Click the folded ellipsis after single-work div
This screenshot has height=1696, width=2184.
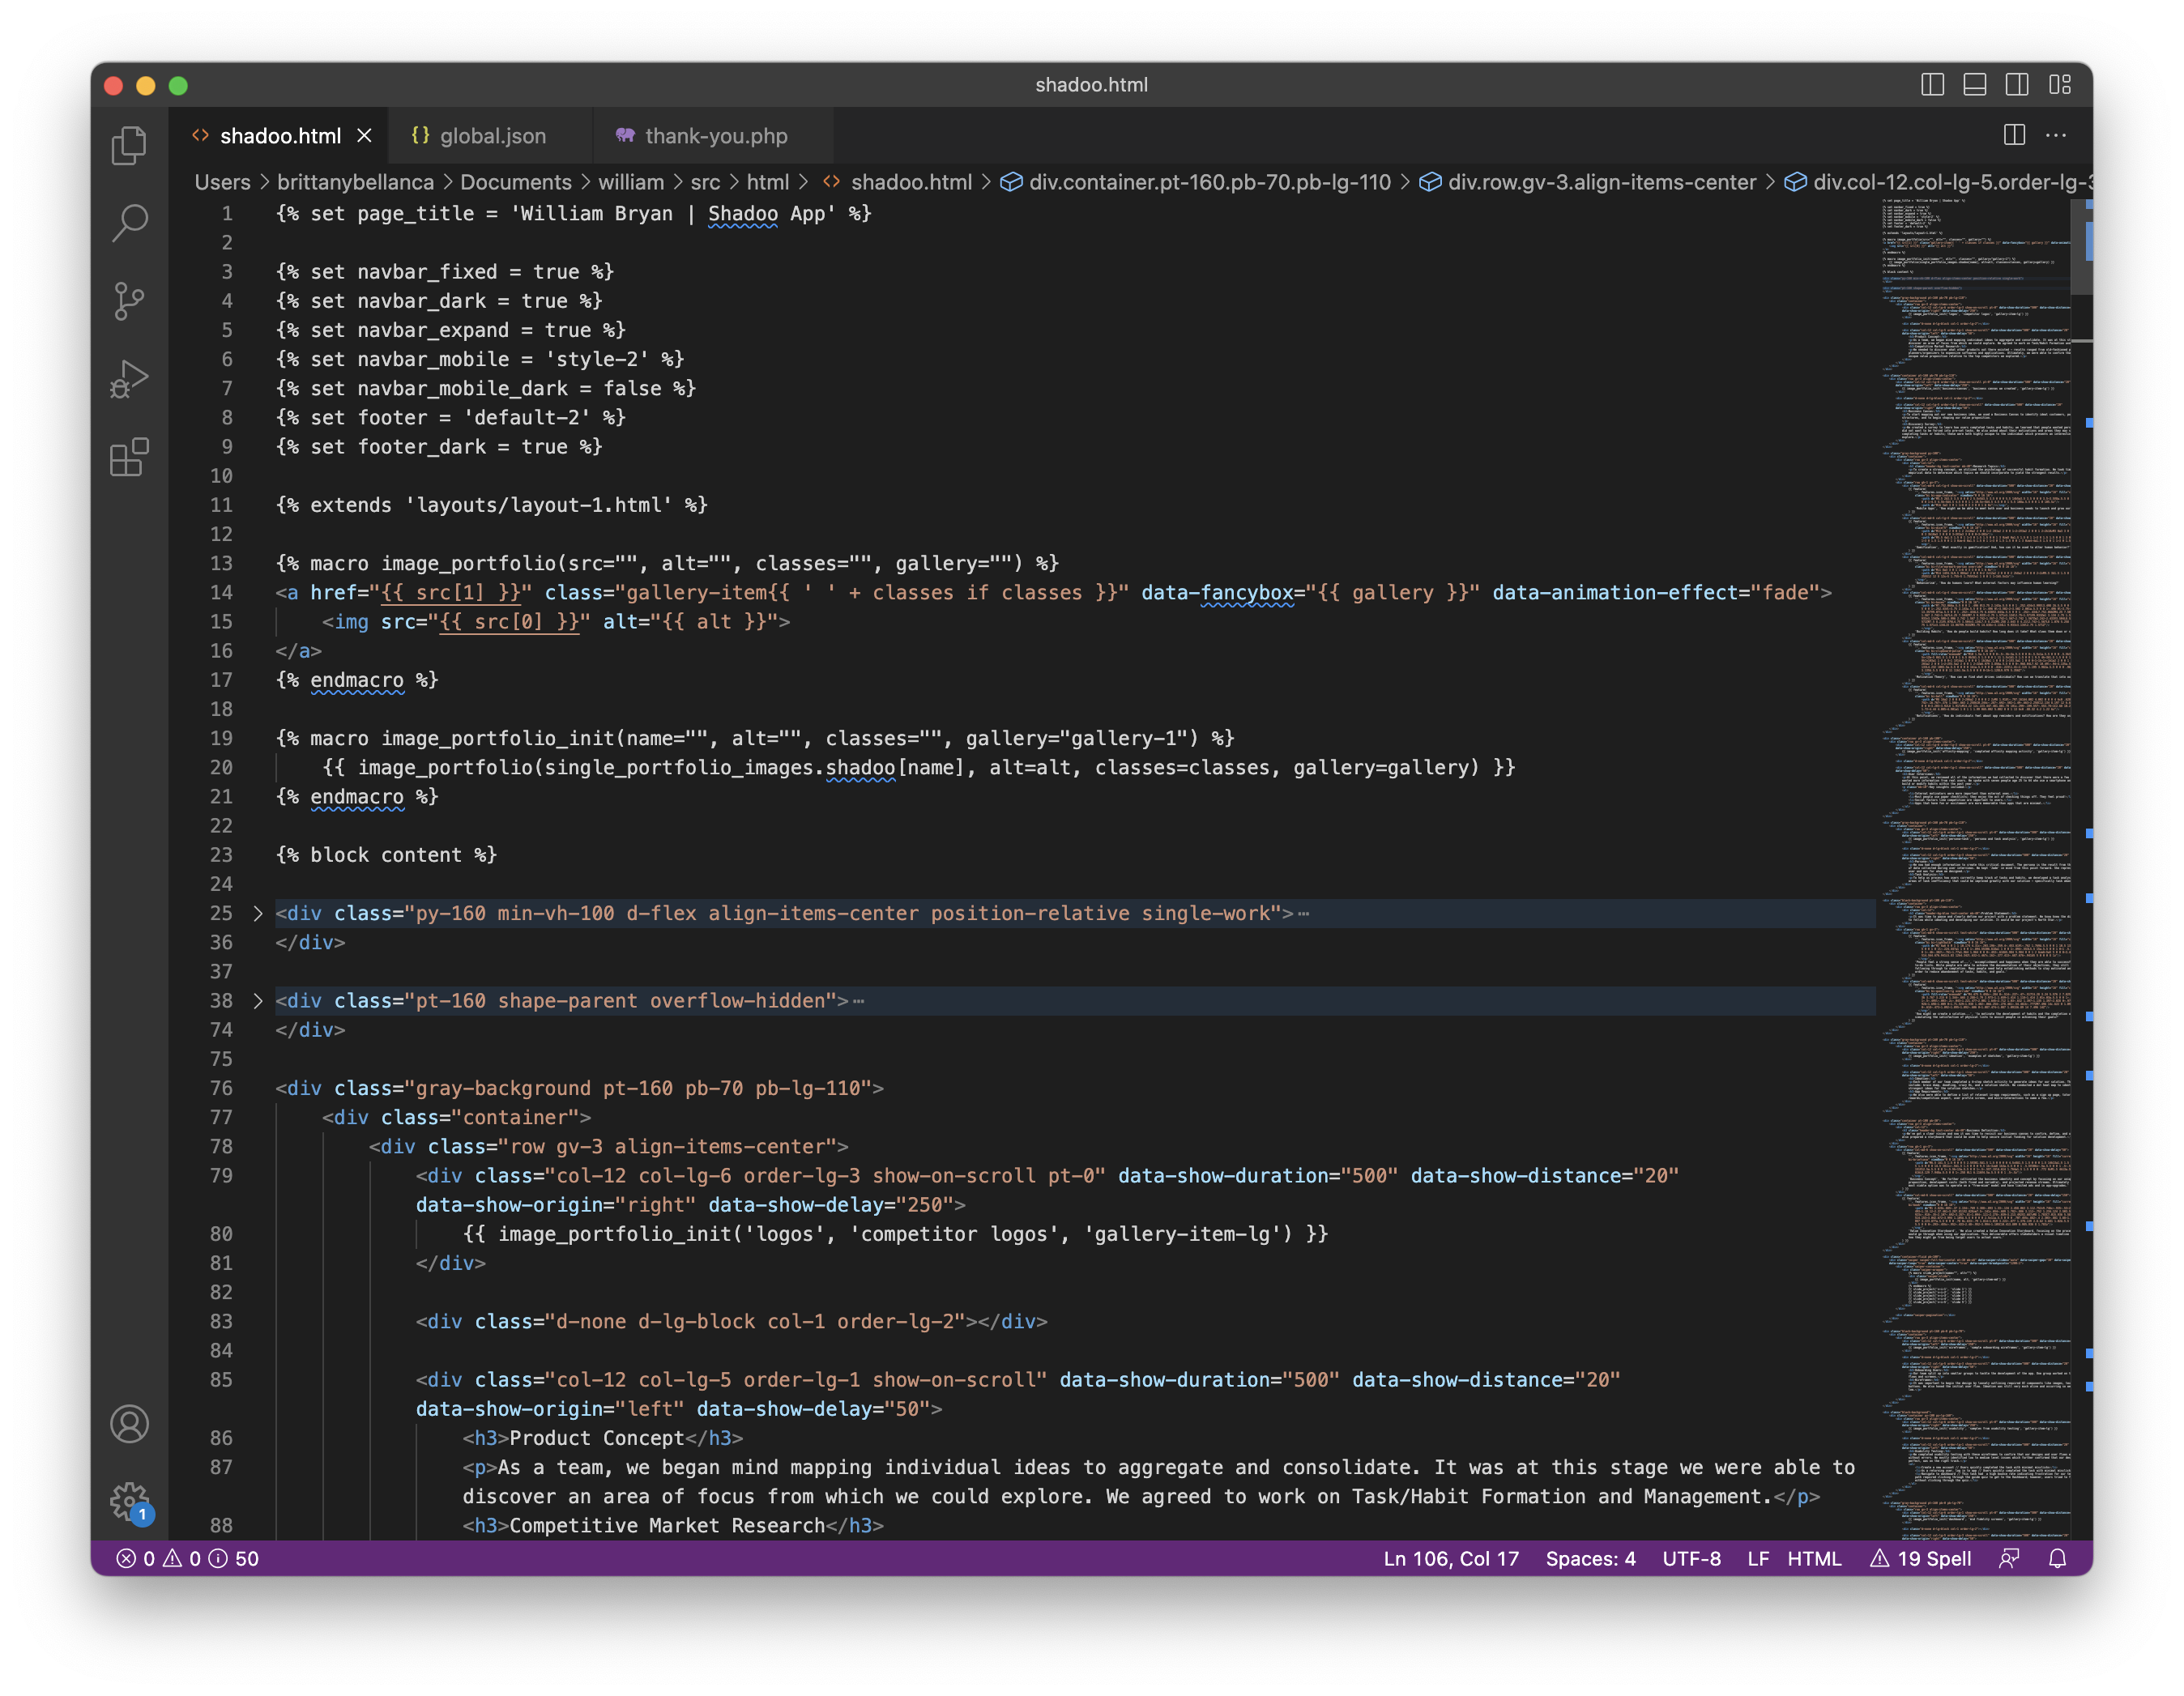(1303, 913)
